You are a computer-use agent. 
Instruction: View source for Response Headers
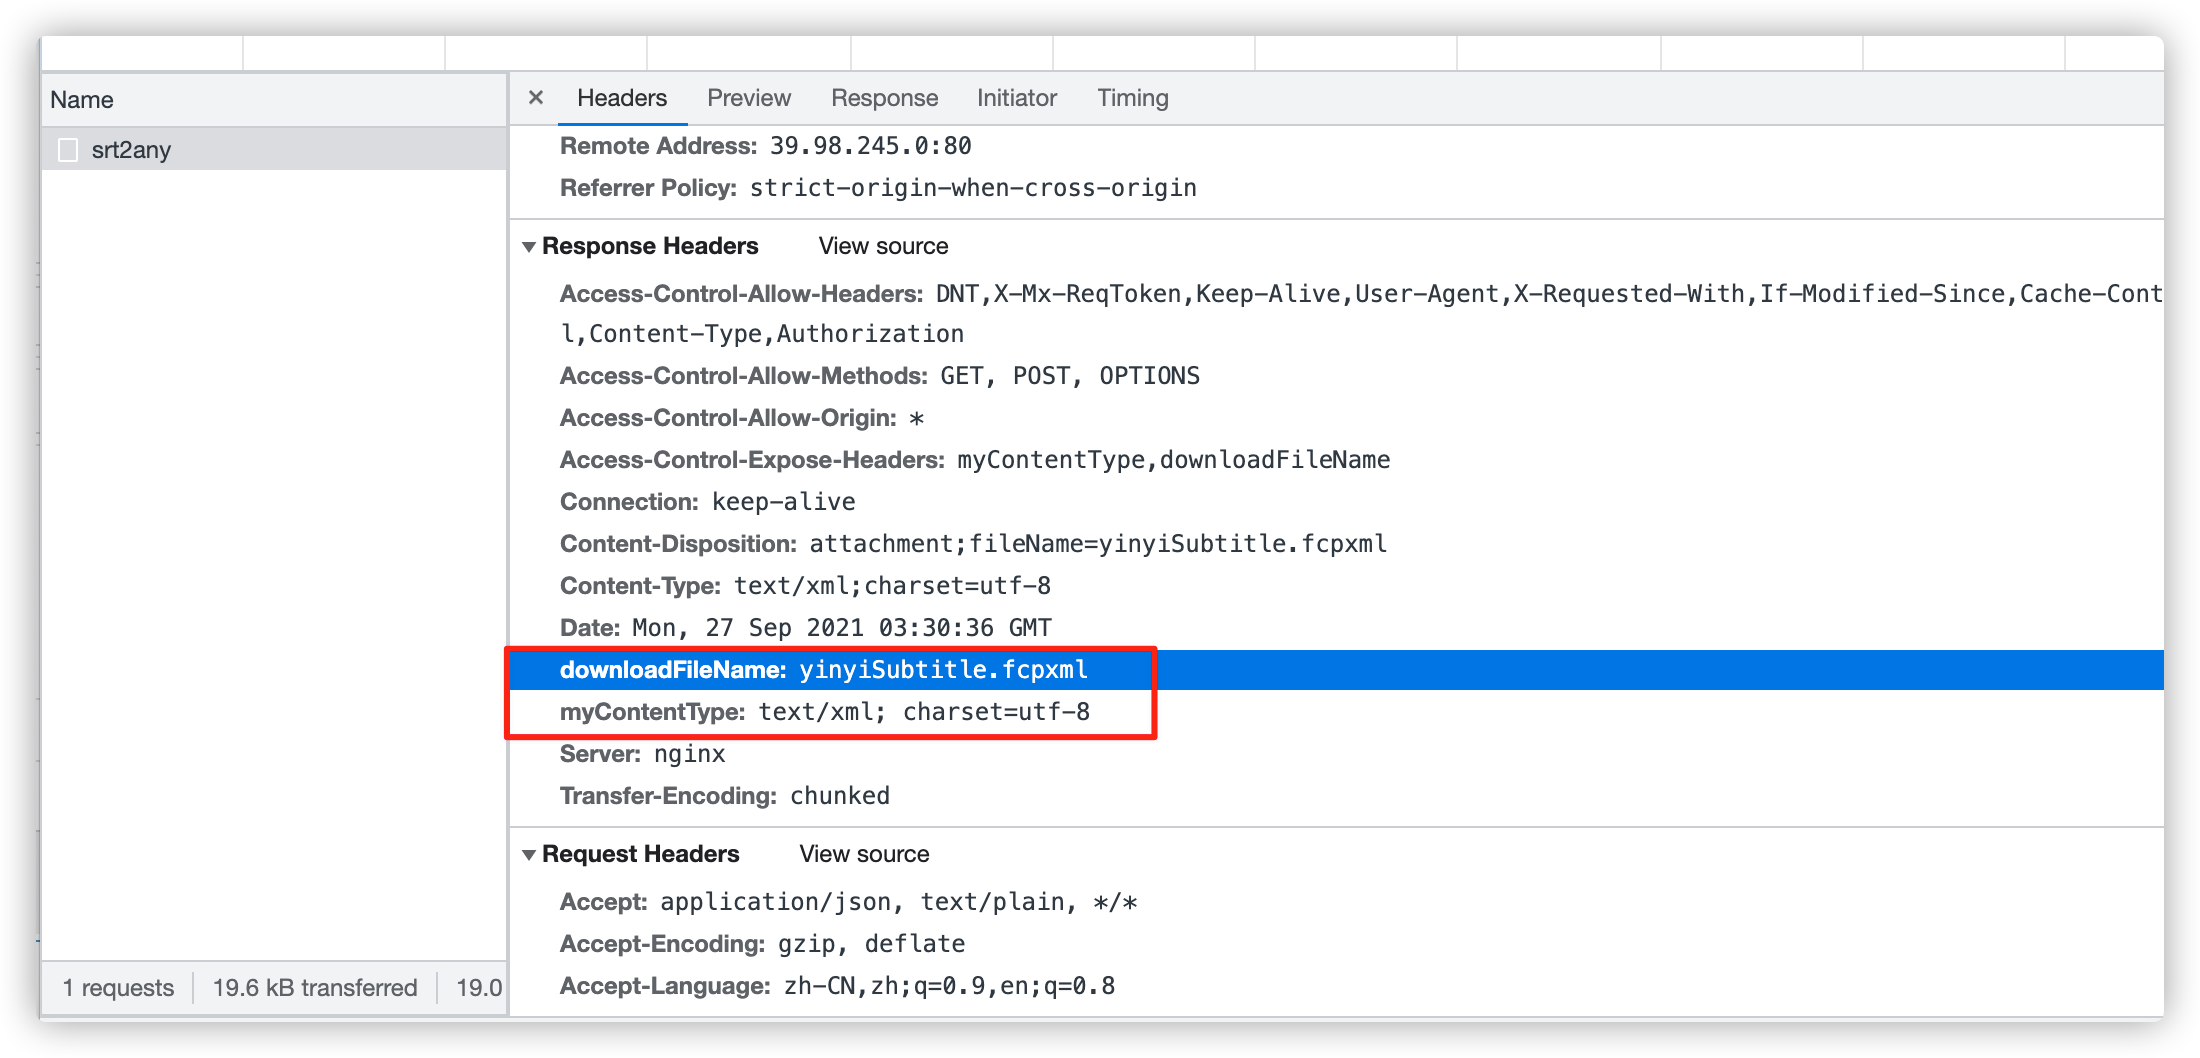tap(883, 246)
